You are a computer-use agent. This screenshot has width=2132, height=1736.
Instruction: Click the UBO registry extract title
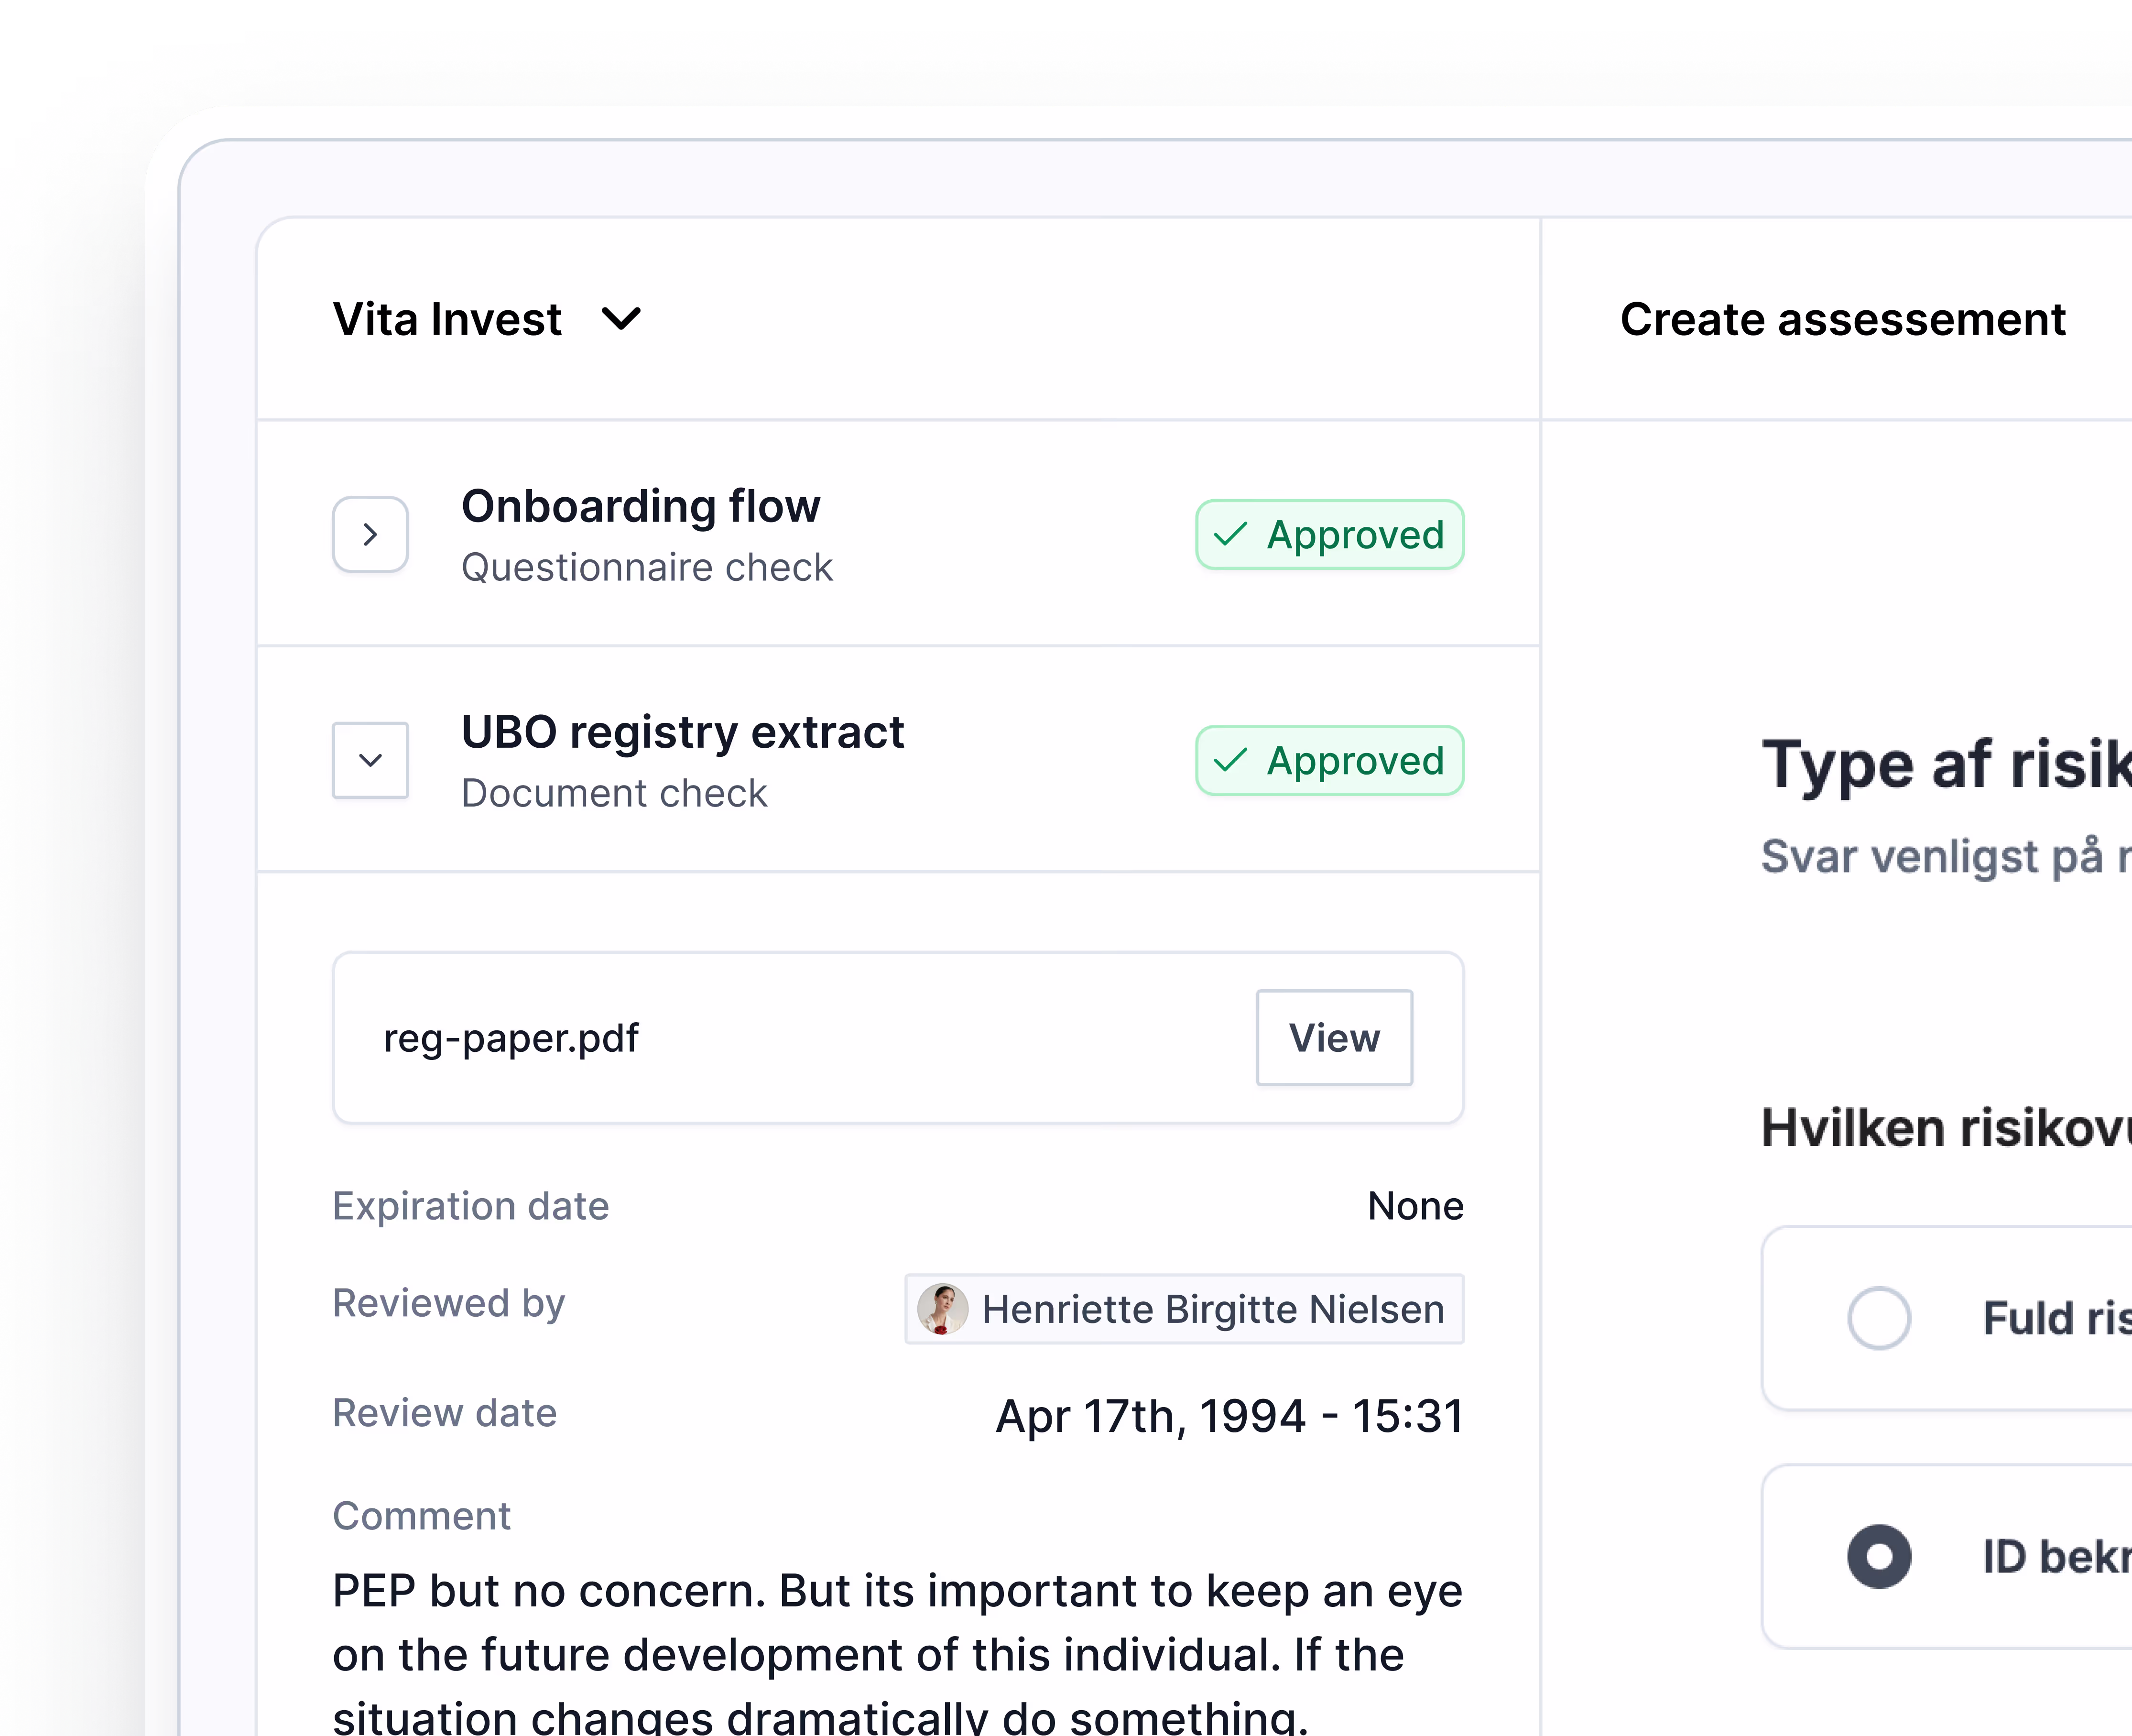(x=682, y=732)
